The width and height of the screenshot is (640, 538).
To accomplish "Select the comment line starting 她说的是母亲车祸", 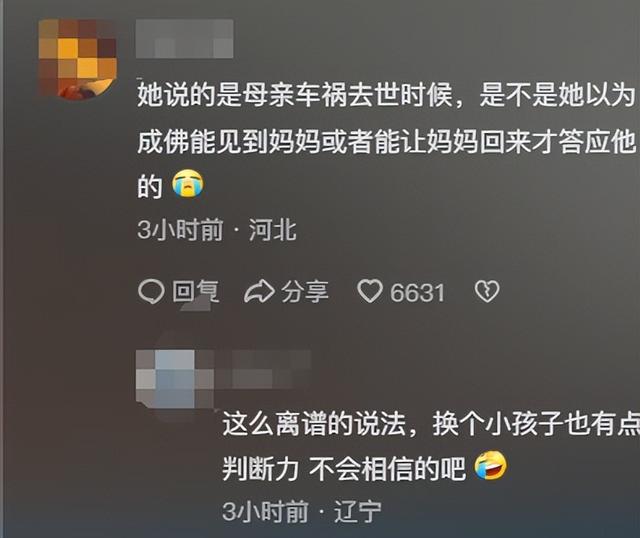I will pyautogui.click(x=386, y=95).
